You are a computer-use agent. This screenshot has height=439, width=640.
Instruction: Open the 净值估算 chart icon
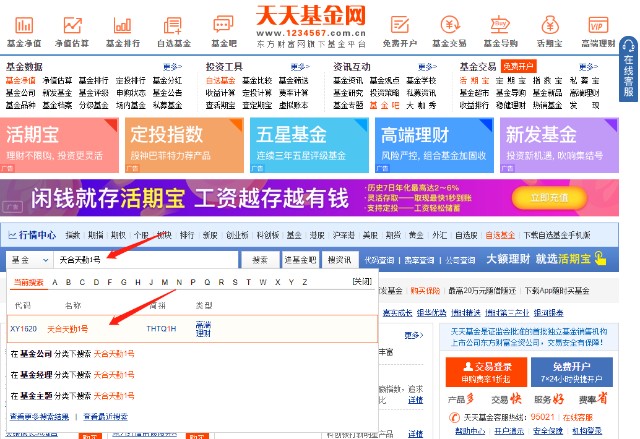tap(73, 25)
